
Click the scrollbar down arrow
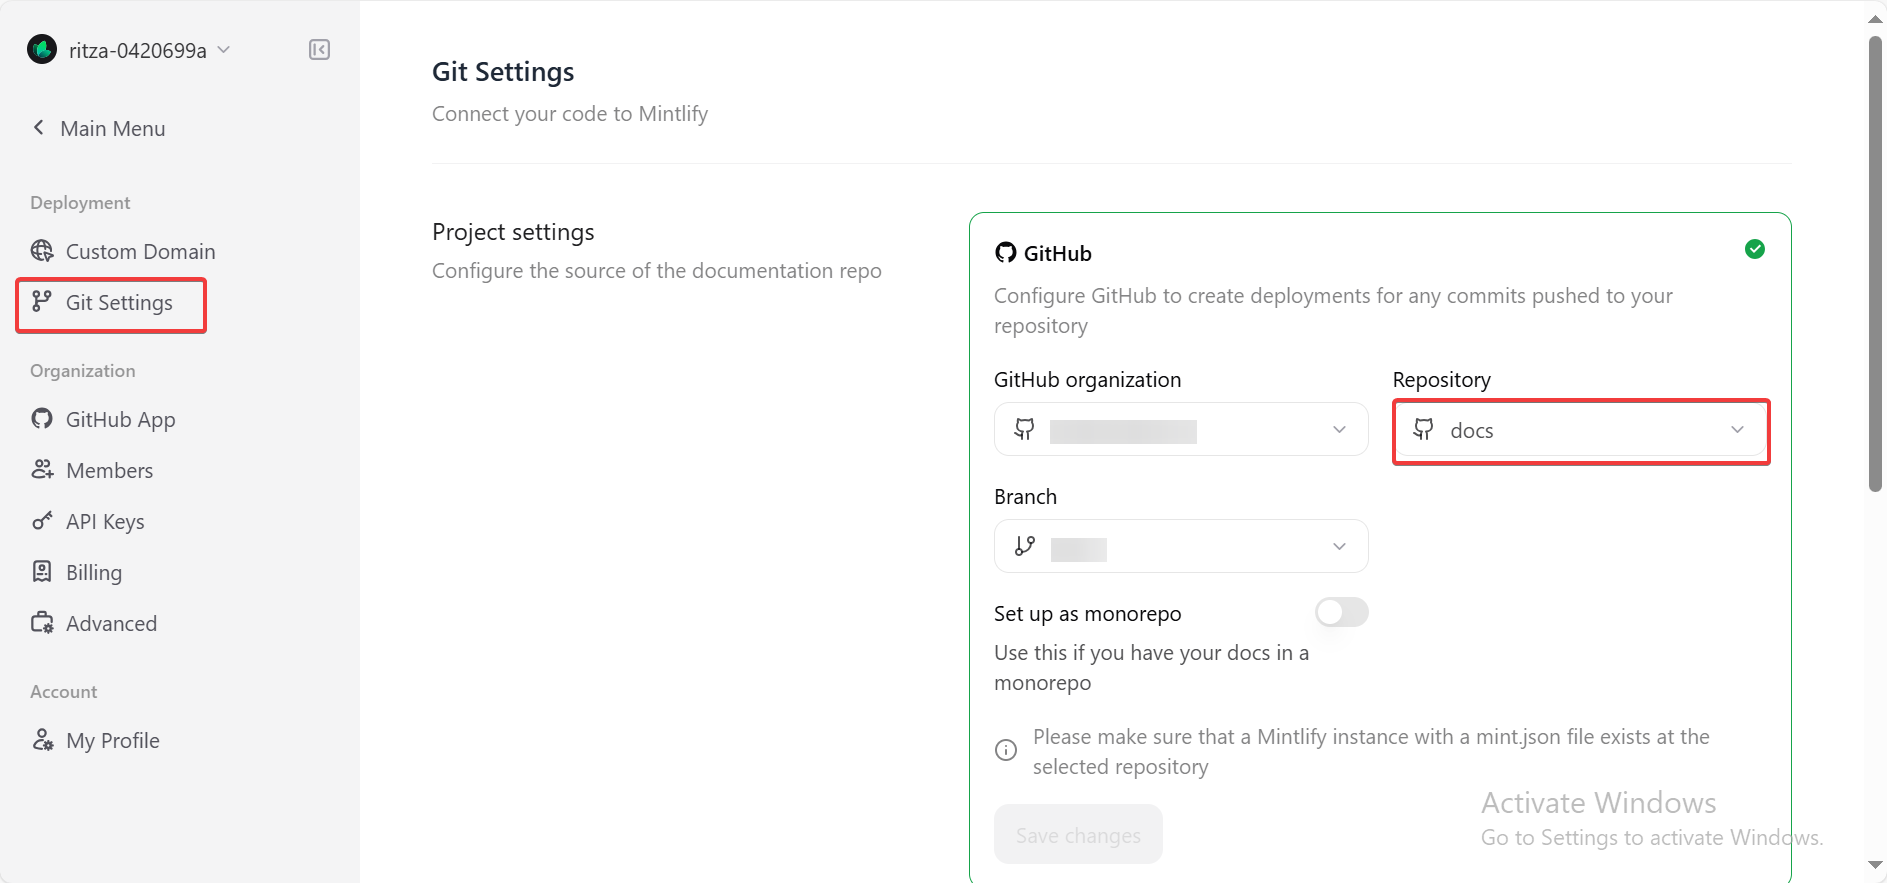click(1875, 866)
